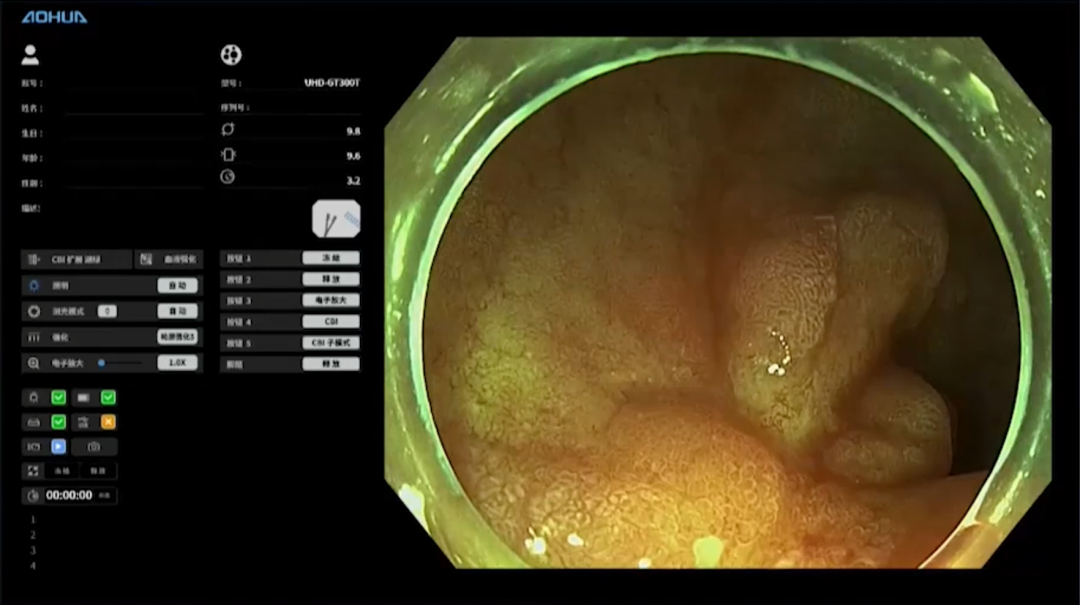Open the Button 5 CBI sub-mode dropdown

pos(331,342)
